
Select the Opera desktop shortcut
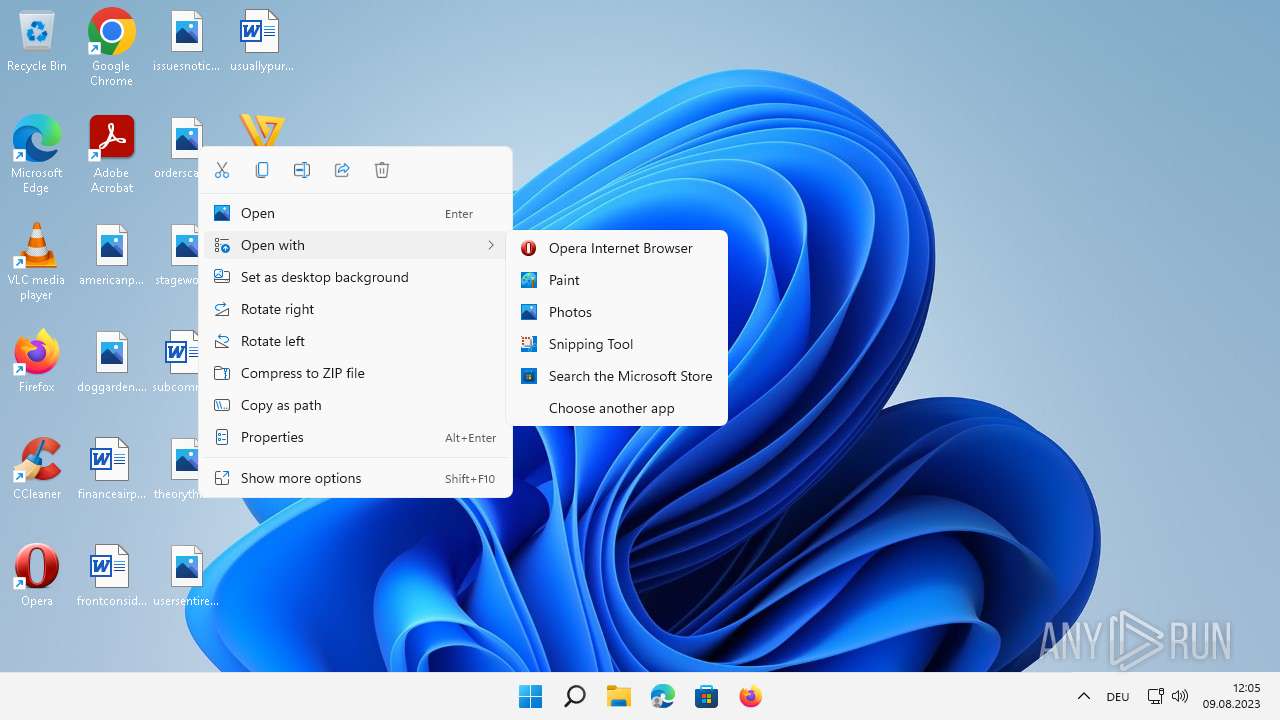tap(36, 575)
